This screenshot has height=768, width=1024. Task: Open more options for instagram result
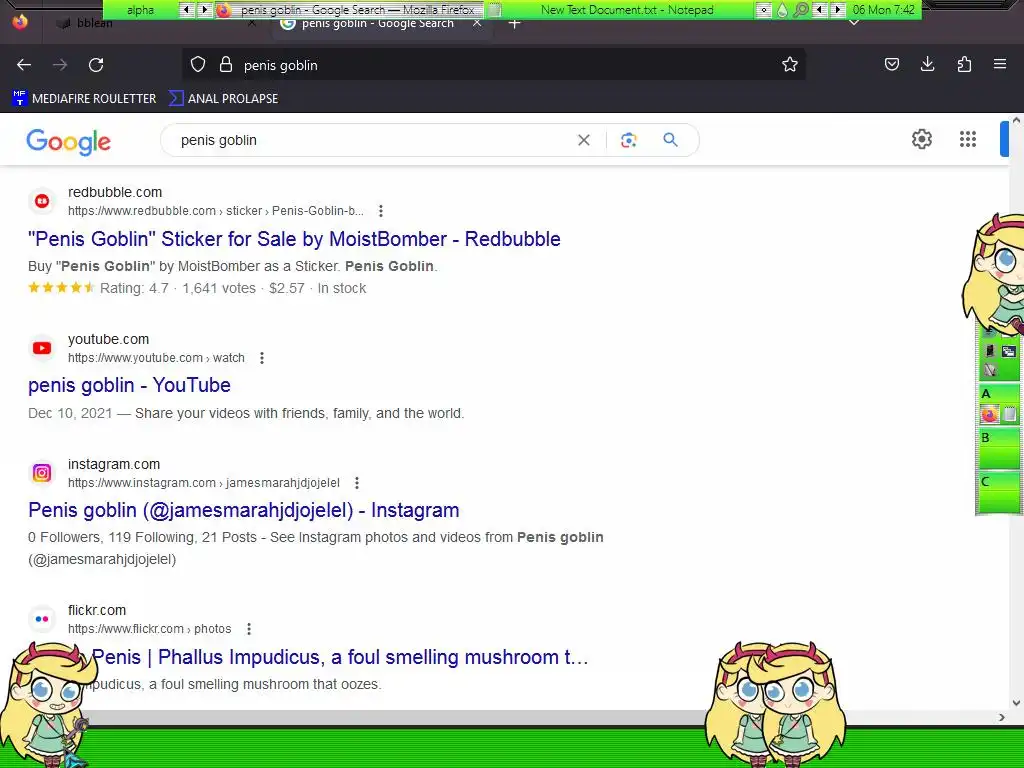(x=357, y=483)
